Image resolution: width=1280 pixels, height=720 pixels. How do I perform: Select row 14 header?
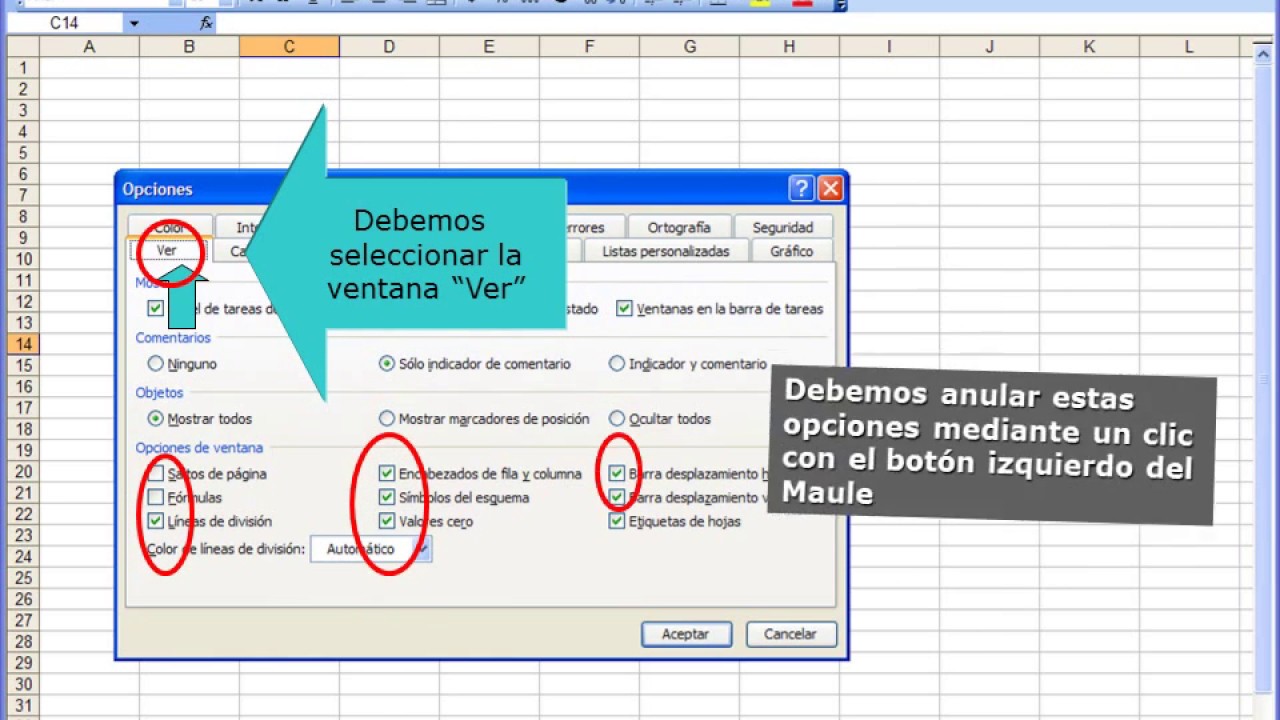[x=23, y=344]
